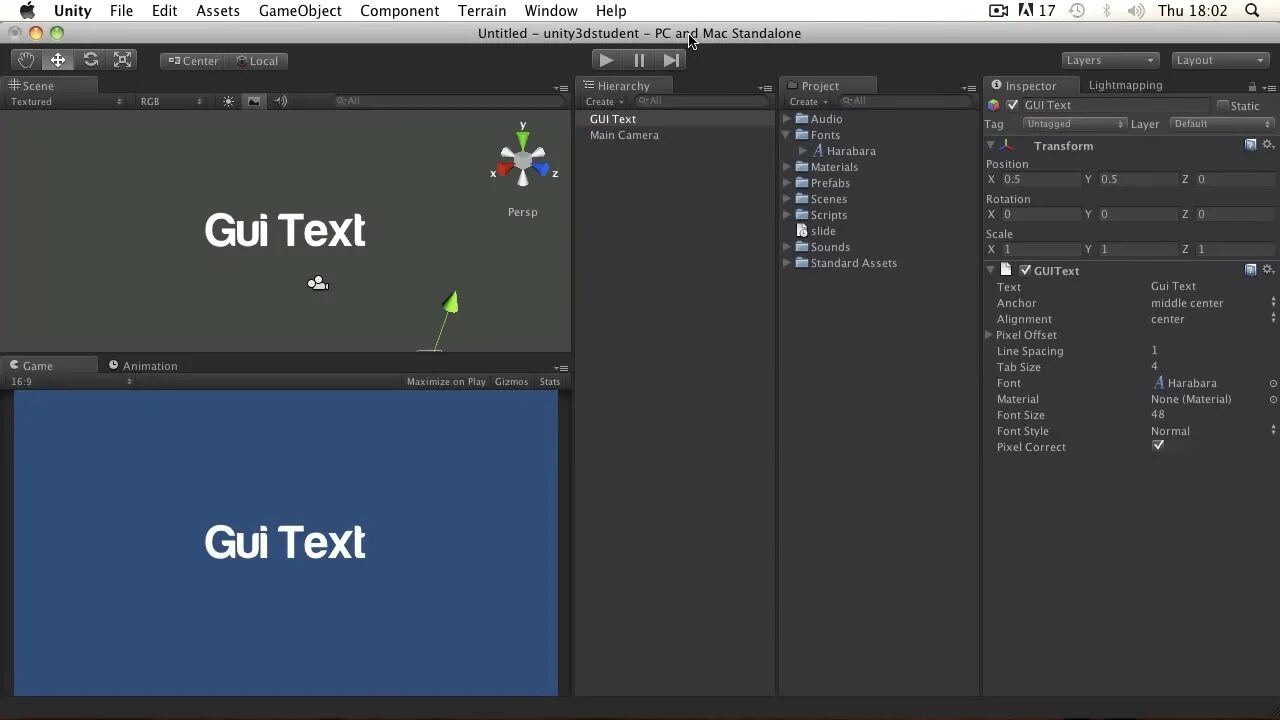Open the Layers dropdown
This screenshot has width=1280, height=720.
(x=1110, y=60)
